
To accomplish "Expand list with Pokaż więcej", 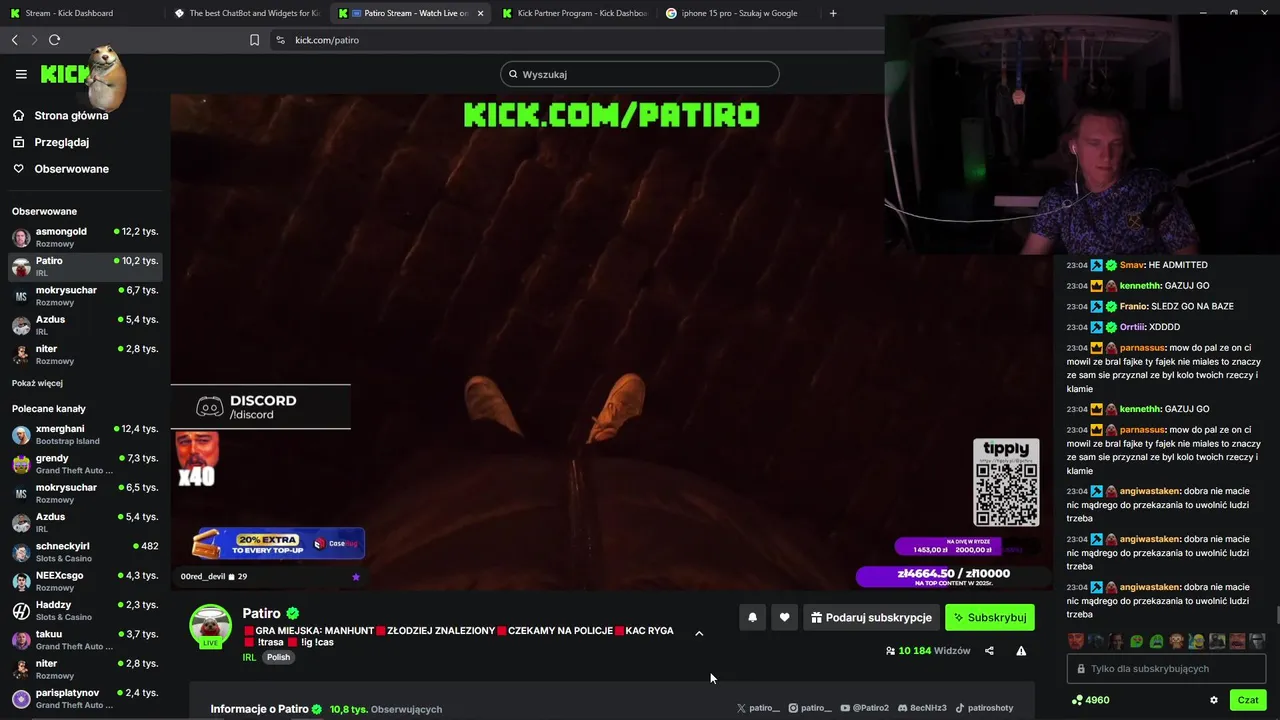I will click(37, 383).
